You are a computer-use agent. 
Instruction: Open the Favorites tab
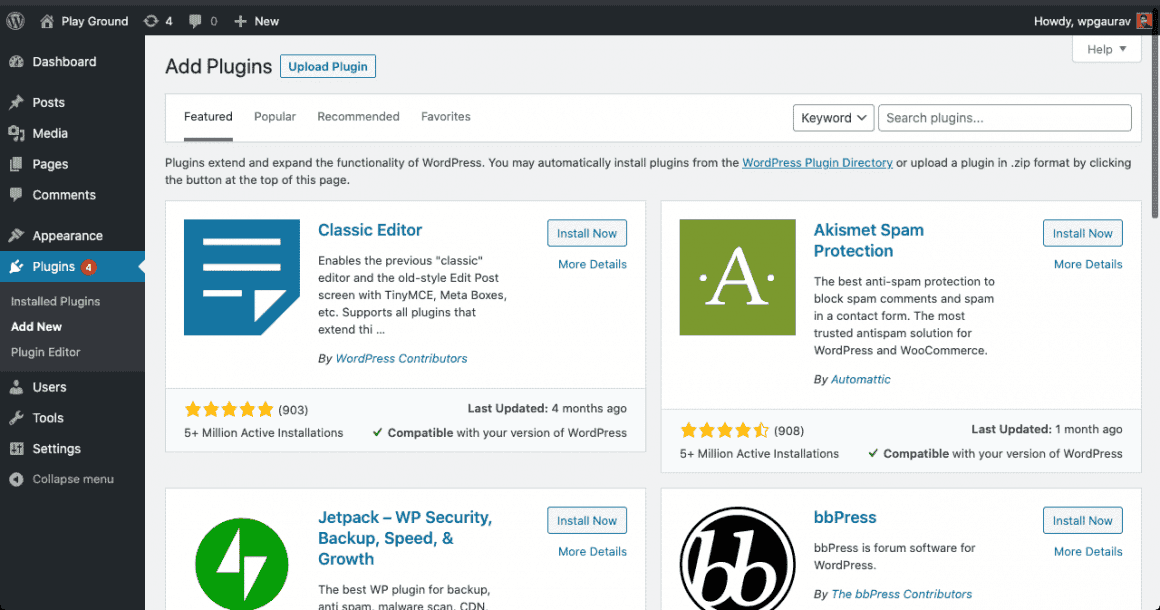445,116
